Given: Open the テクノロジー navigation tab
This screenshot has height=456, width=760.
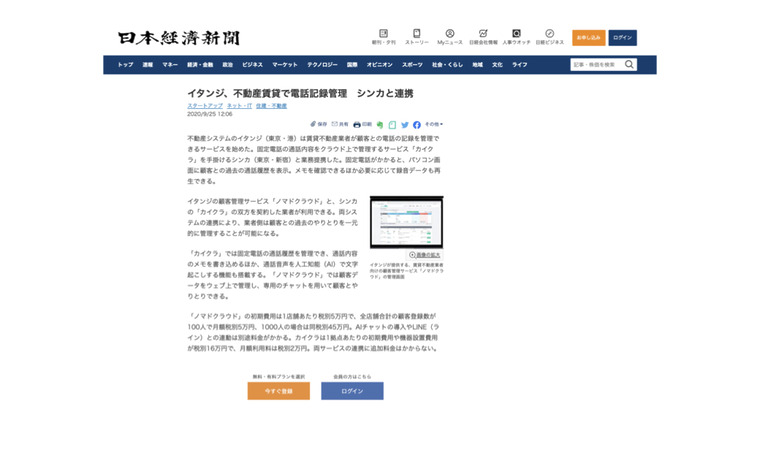Looking at the screenshot, I should click(x=322, y=65).
